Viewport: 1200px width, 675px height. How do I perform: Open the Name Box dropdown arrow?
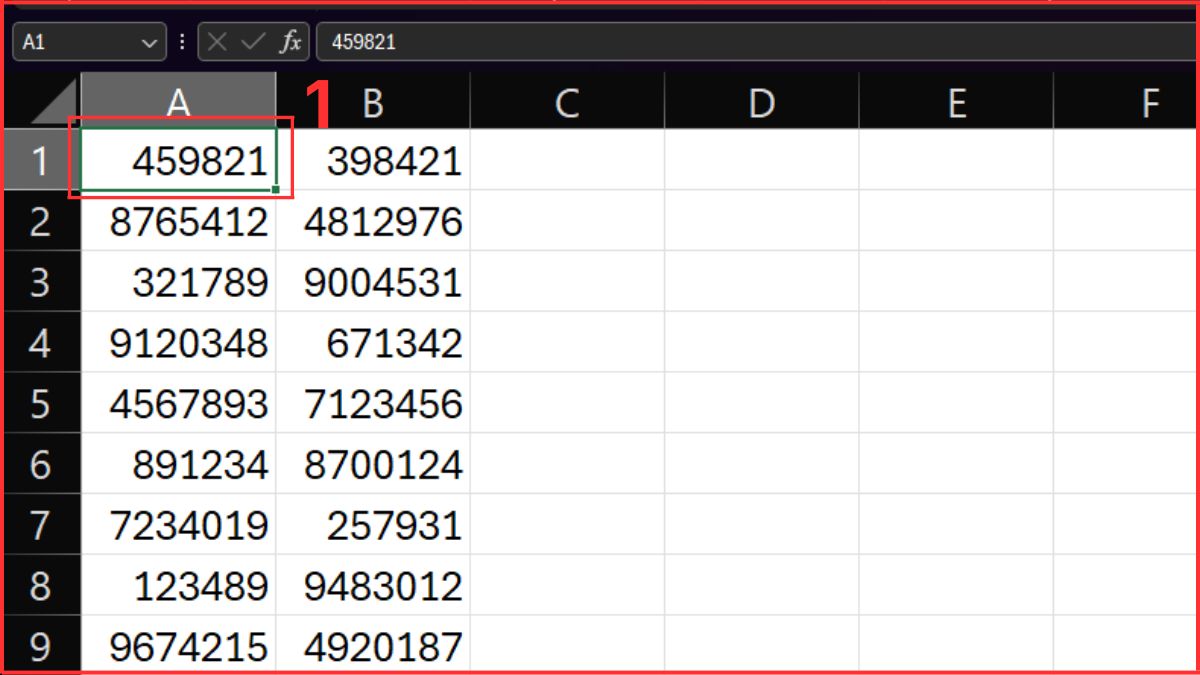point(149,43)
